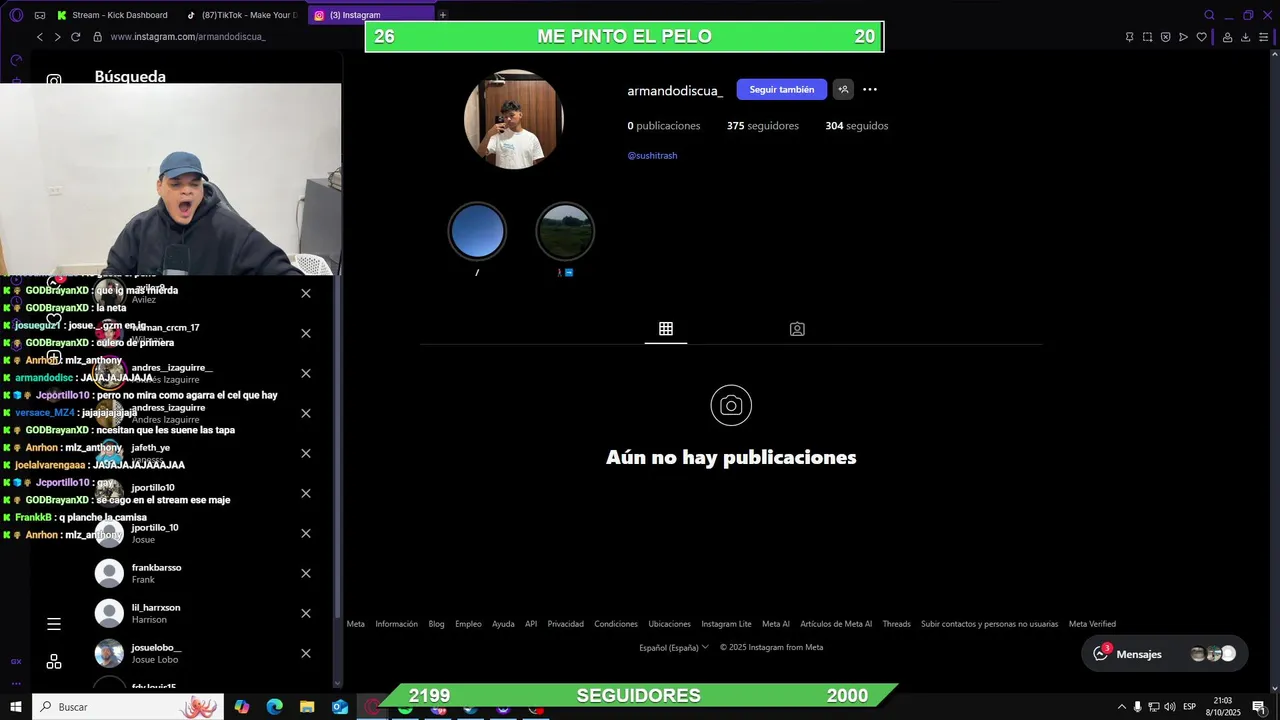Open the Mensajes floating button

(x=1165, y=654)
